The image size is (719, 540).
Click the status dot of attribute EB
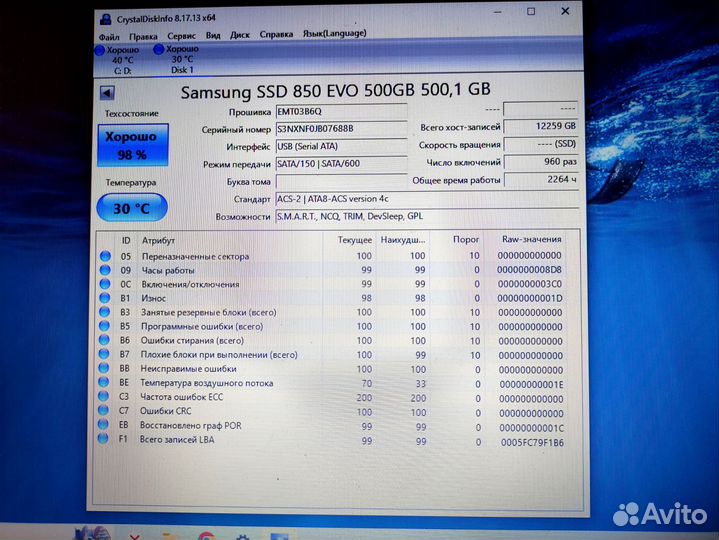pos(103,424)
